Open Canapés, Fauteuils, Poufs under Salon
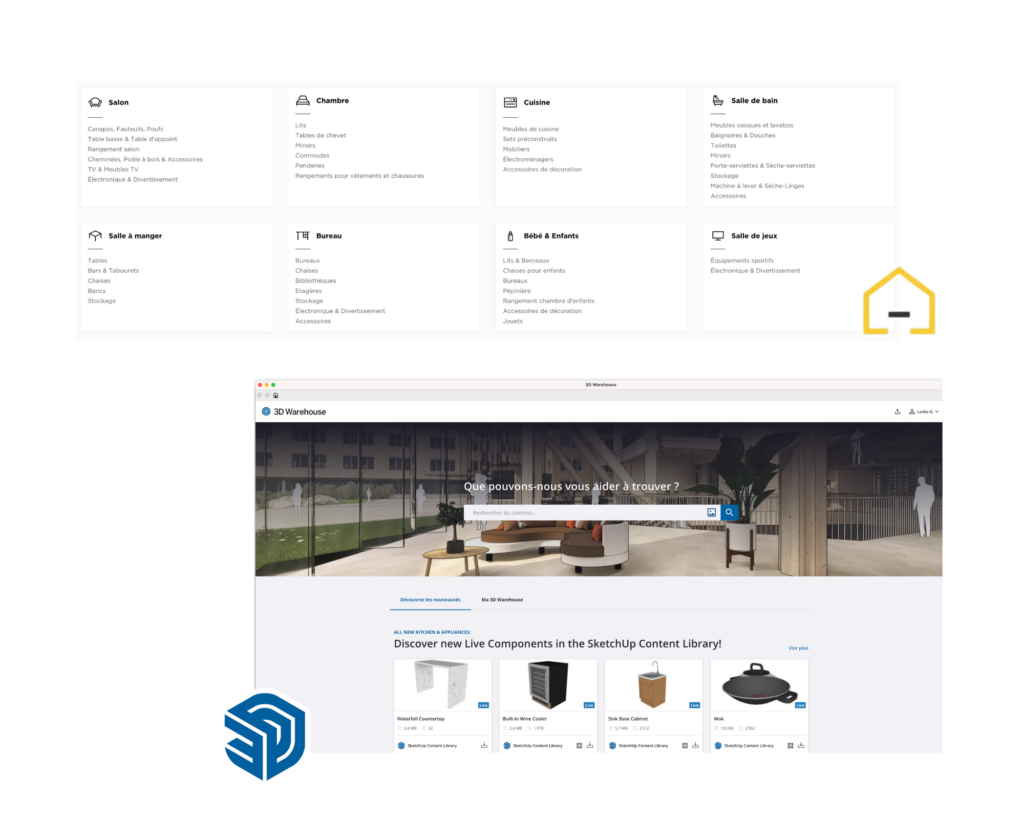 [x=125, y=129]
